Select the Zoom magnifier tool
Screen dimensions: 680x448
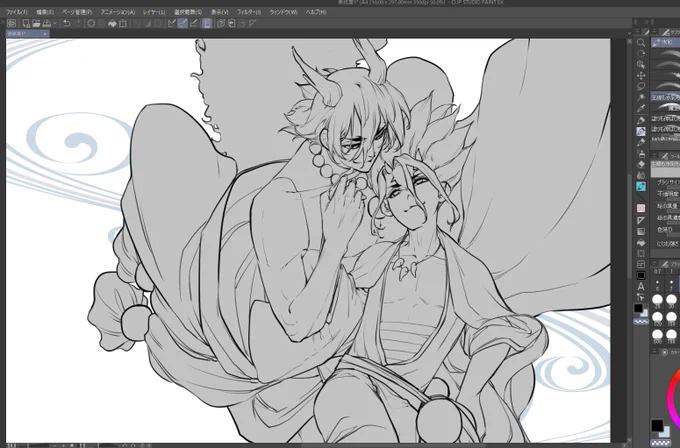pos(641,43)
